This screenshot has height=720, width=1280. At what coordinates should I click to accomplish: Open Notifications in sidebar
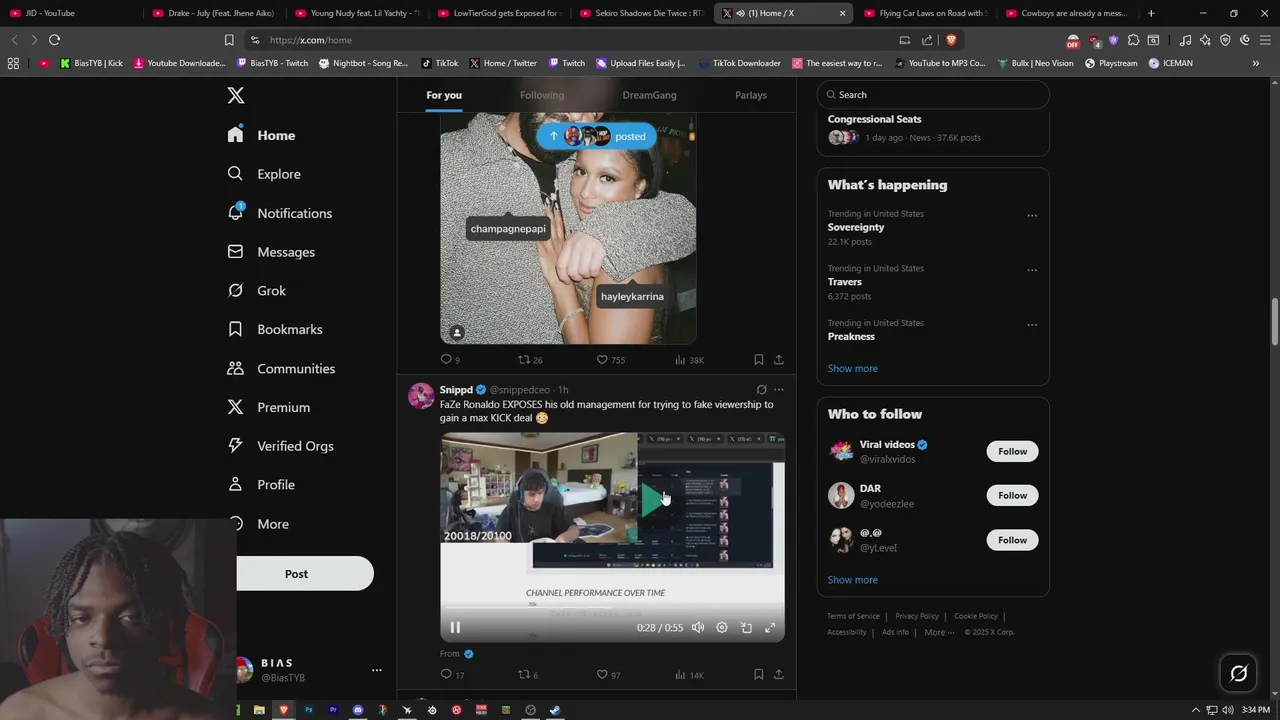[280, 213]
